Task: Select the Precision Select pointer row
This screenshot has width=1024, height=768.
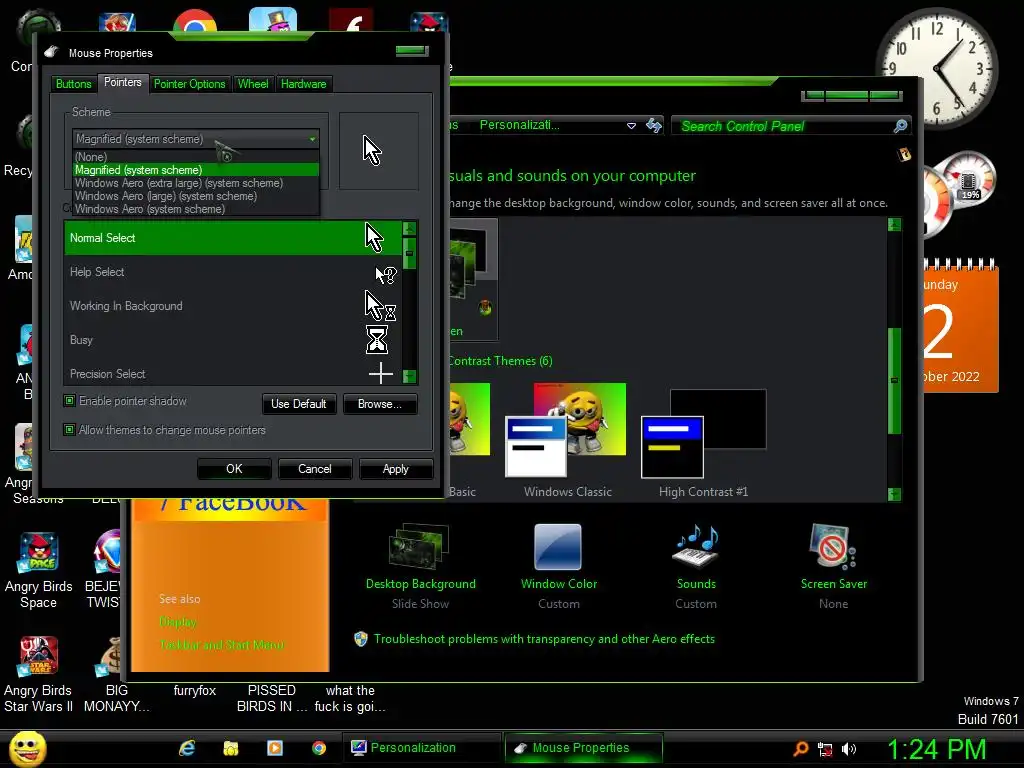Action: coord(233,374)
